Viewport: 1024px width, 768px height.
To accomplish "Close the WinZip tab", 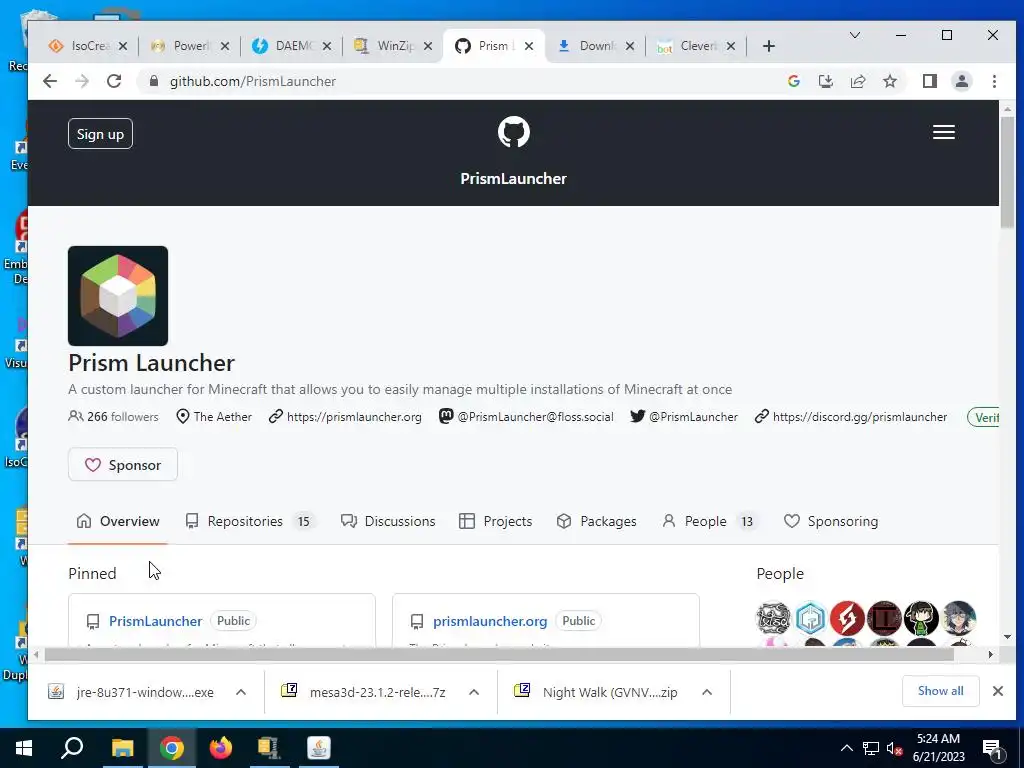I will (x=427, y=46).
